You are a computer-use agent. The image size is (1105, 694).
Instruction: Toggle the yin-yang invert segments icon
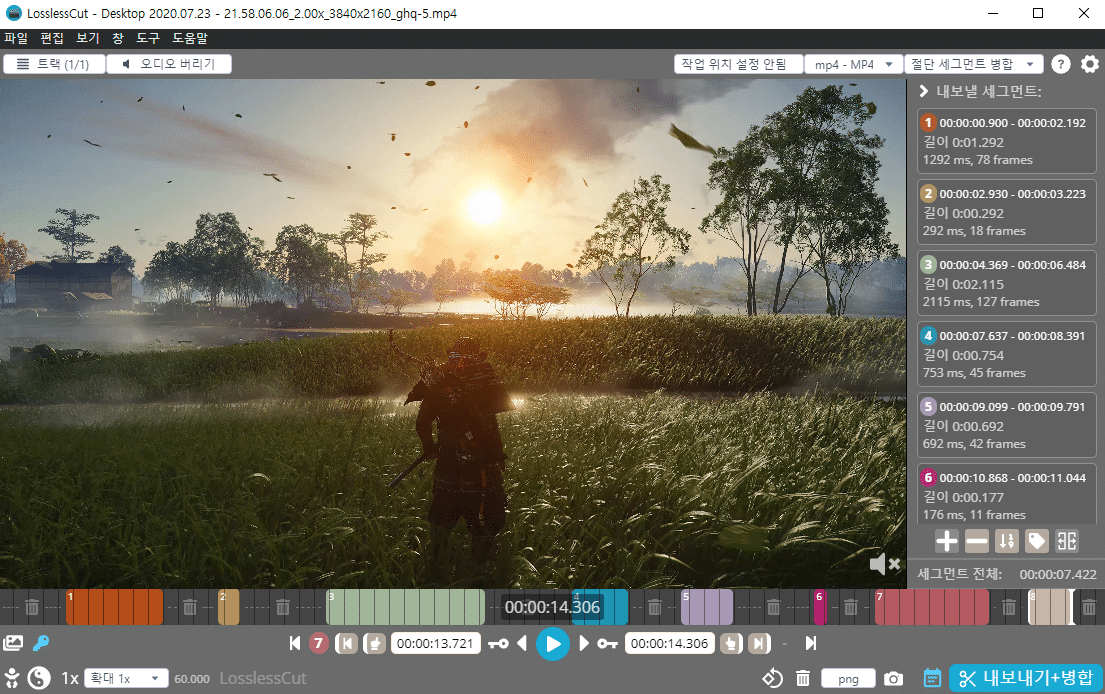(x=39, y=678)
